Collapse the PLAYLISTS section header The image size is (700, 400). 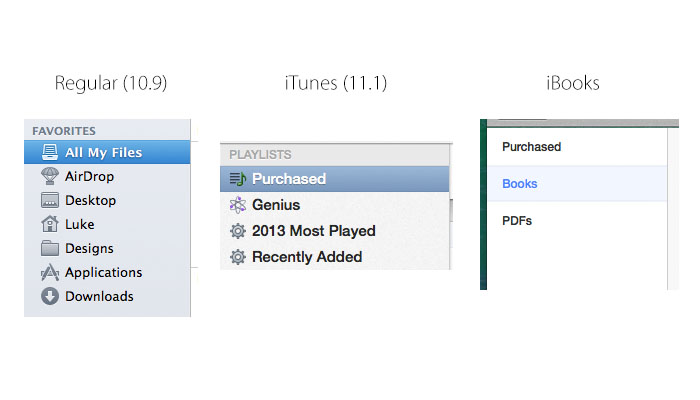point(260,154)
